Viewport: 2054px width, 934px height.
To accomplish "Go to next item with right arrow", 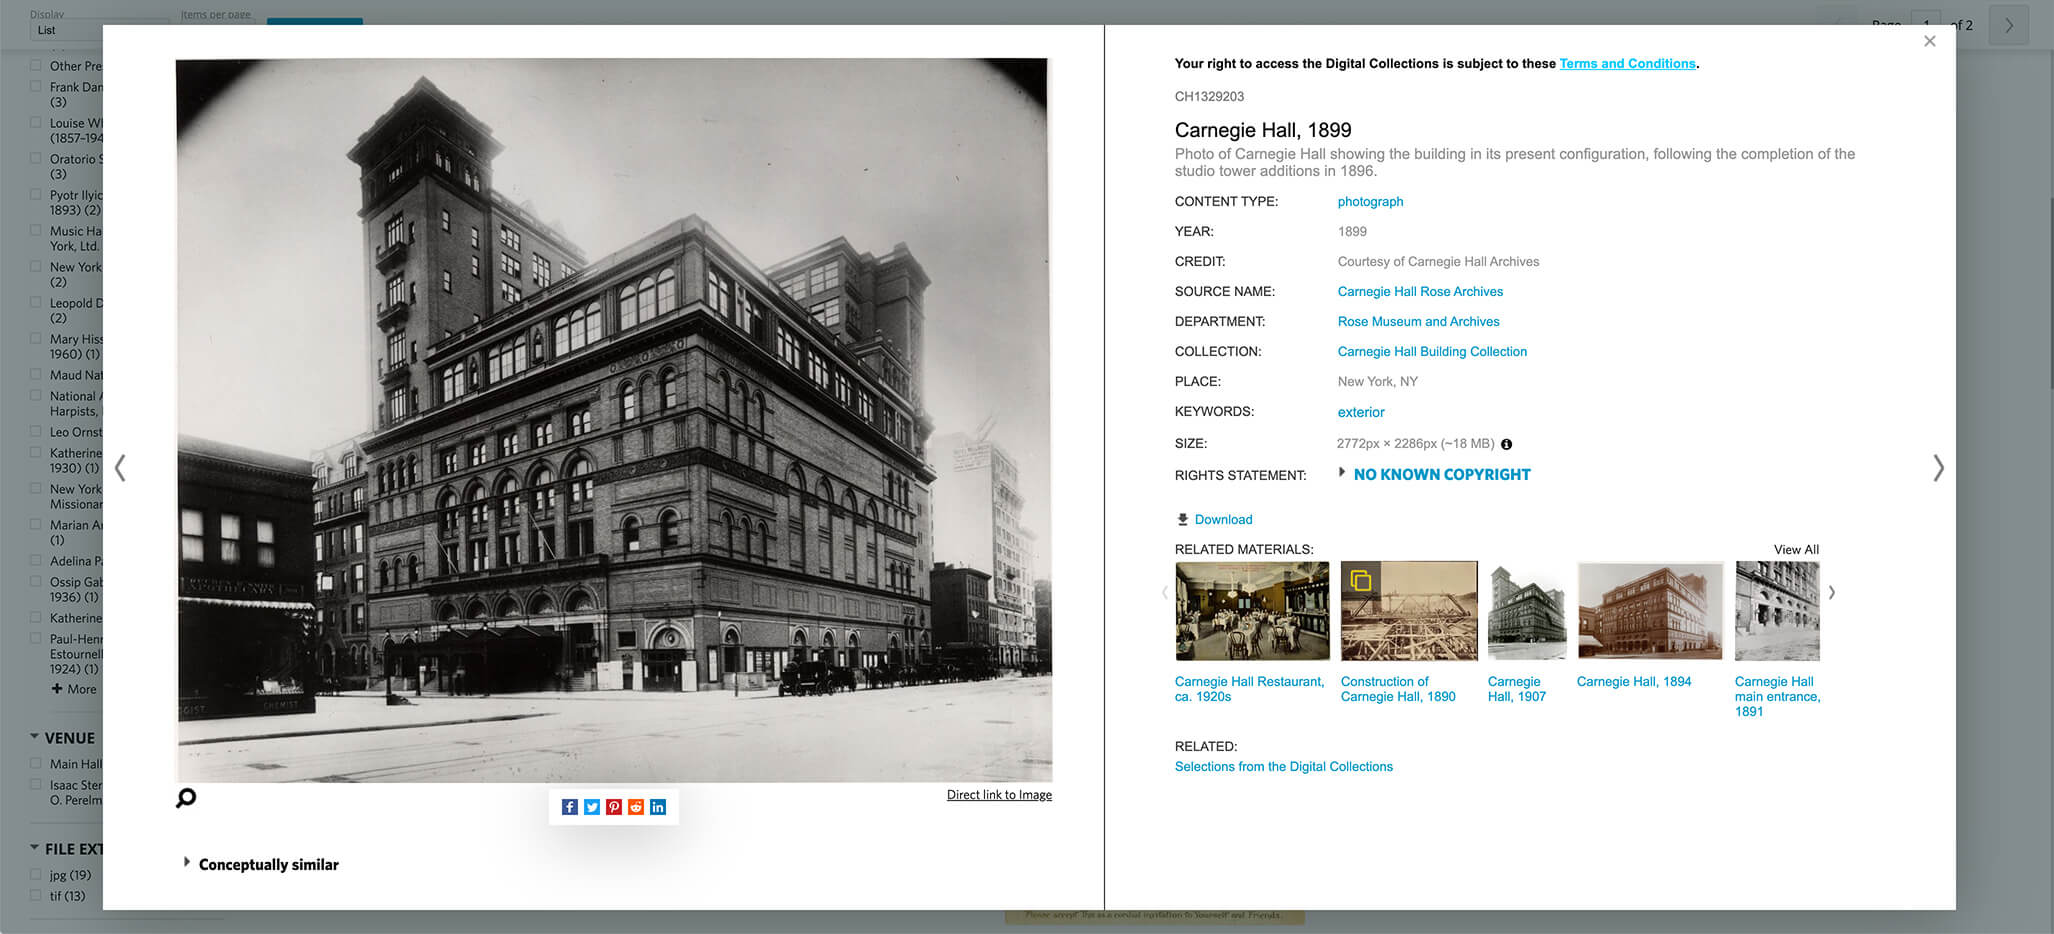I will click(1938, 467).
